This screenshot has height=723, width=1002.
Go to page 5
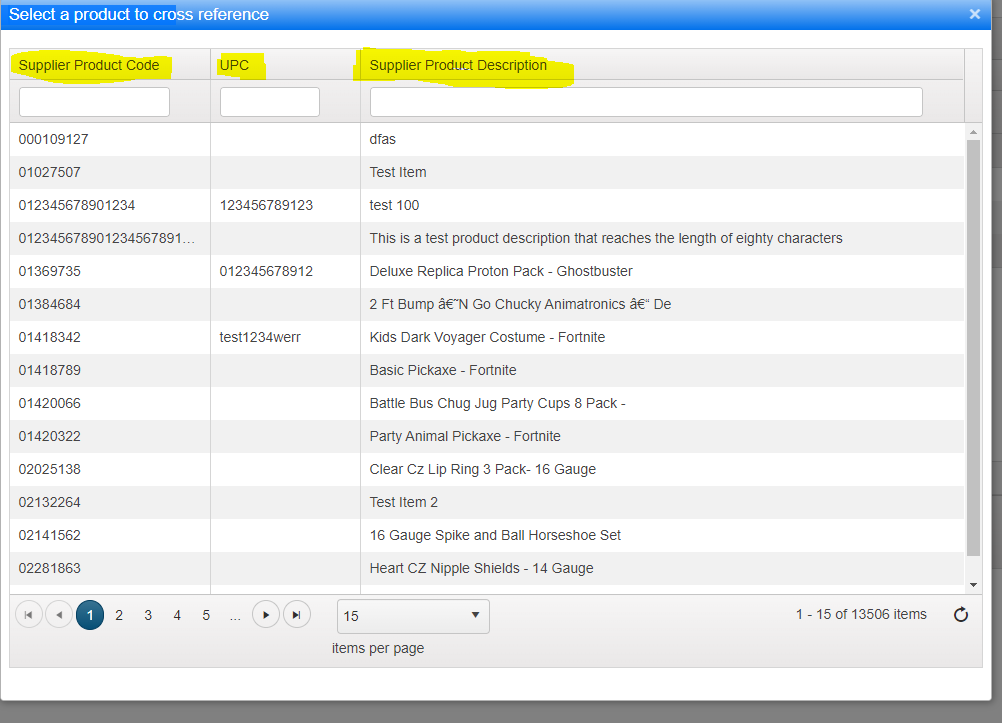pyautogui.click(x=206, y=615)
